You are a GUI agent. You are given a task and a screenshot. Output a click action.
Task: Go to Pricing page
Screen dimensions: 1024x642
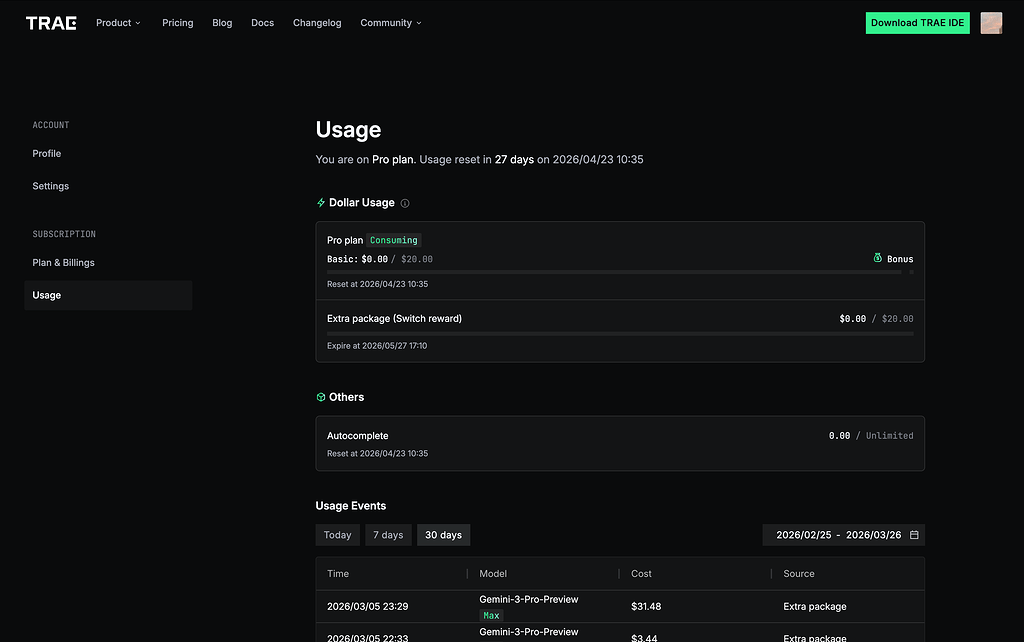[x=178, y=23]
